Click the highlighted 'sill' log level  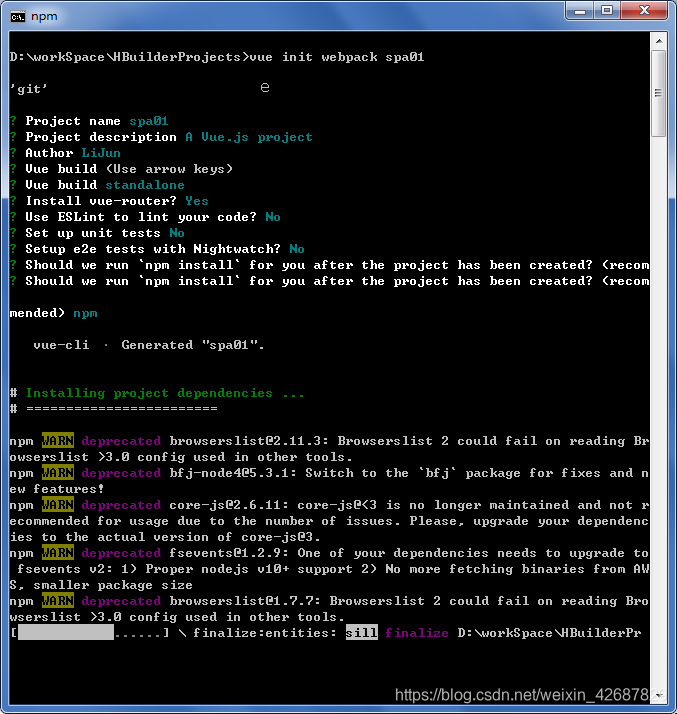click(x=361, y=632)
